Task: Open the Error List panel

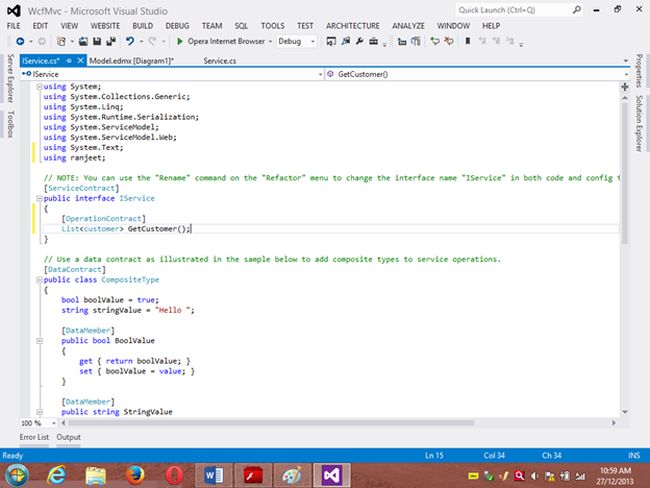Action: coord(34,437)
